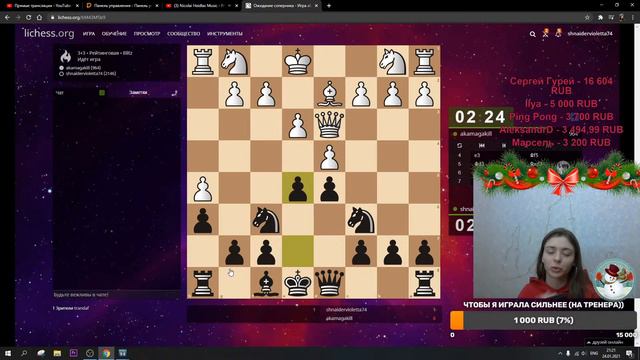Open the СООБЩЕСТВО menu
Viewport: 640px width, 360px height.
tap(184, 34)
